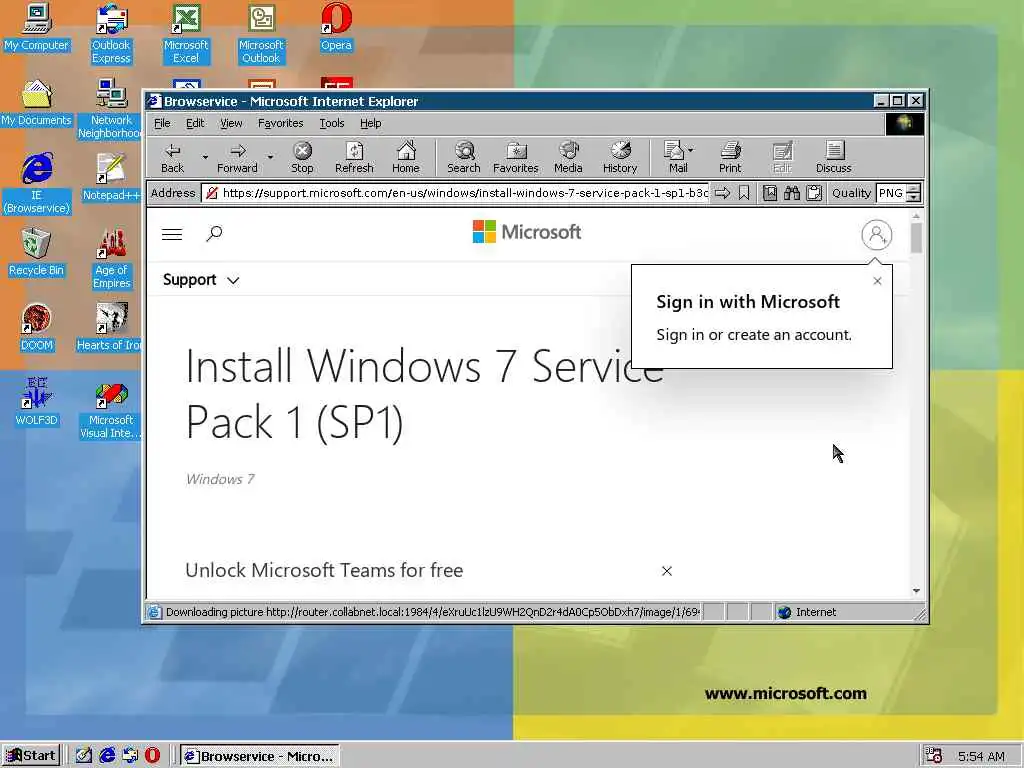Screen dimensions: 1024x768
Task: Expand the Forward button history dropdown arrow
Action: [x=270, y=157]
